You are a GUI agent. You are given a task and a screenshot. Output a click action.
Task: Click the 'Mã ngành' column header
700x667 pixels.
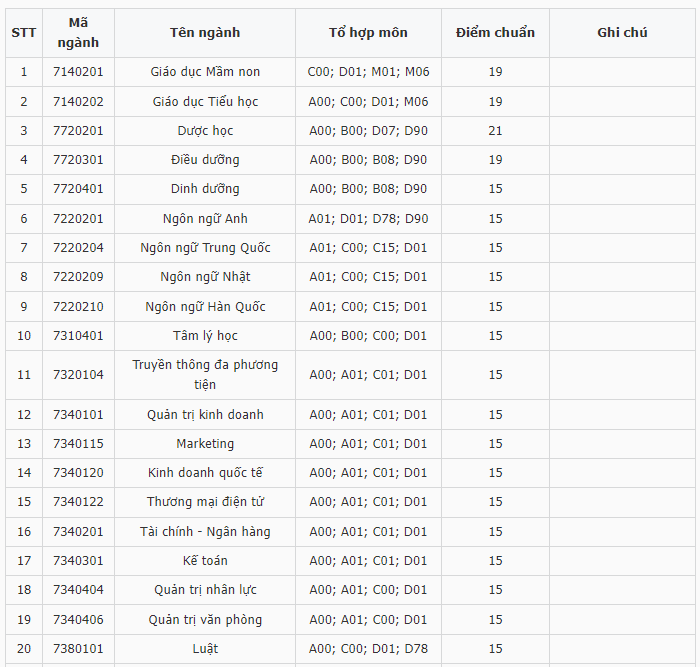[78, 33]
